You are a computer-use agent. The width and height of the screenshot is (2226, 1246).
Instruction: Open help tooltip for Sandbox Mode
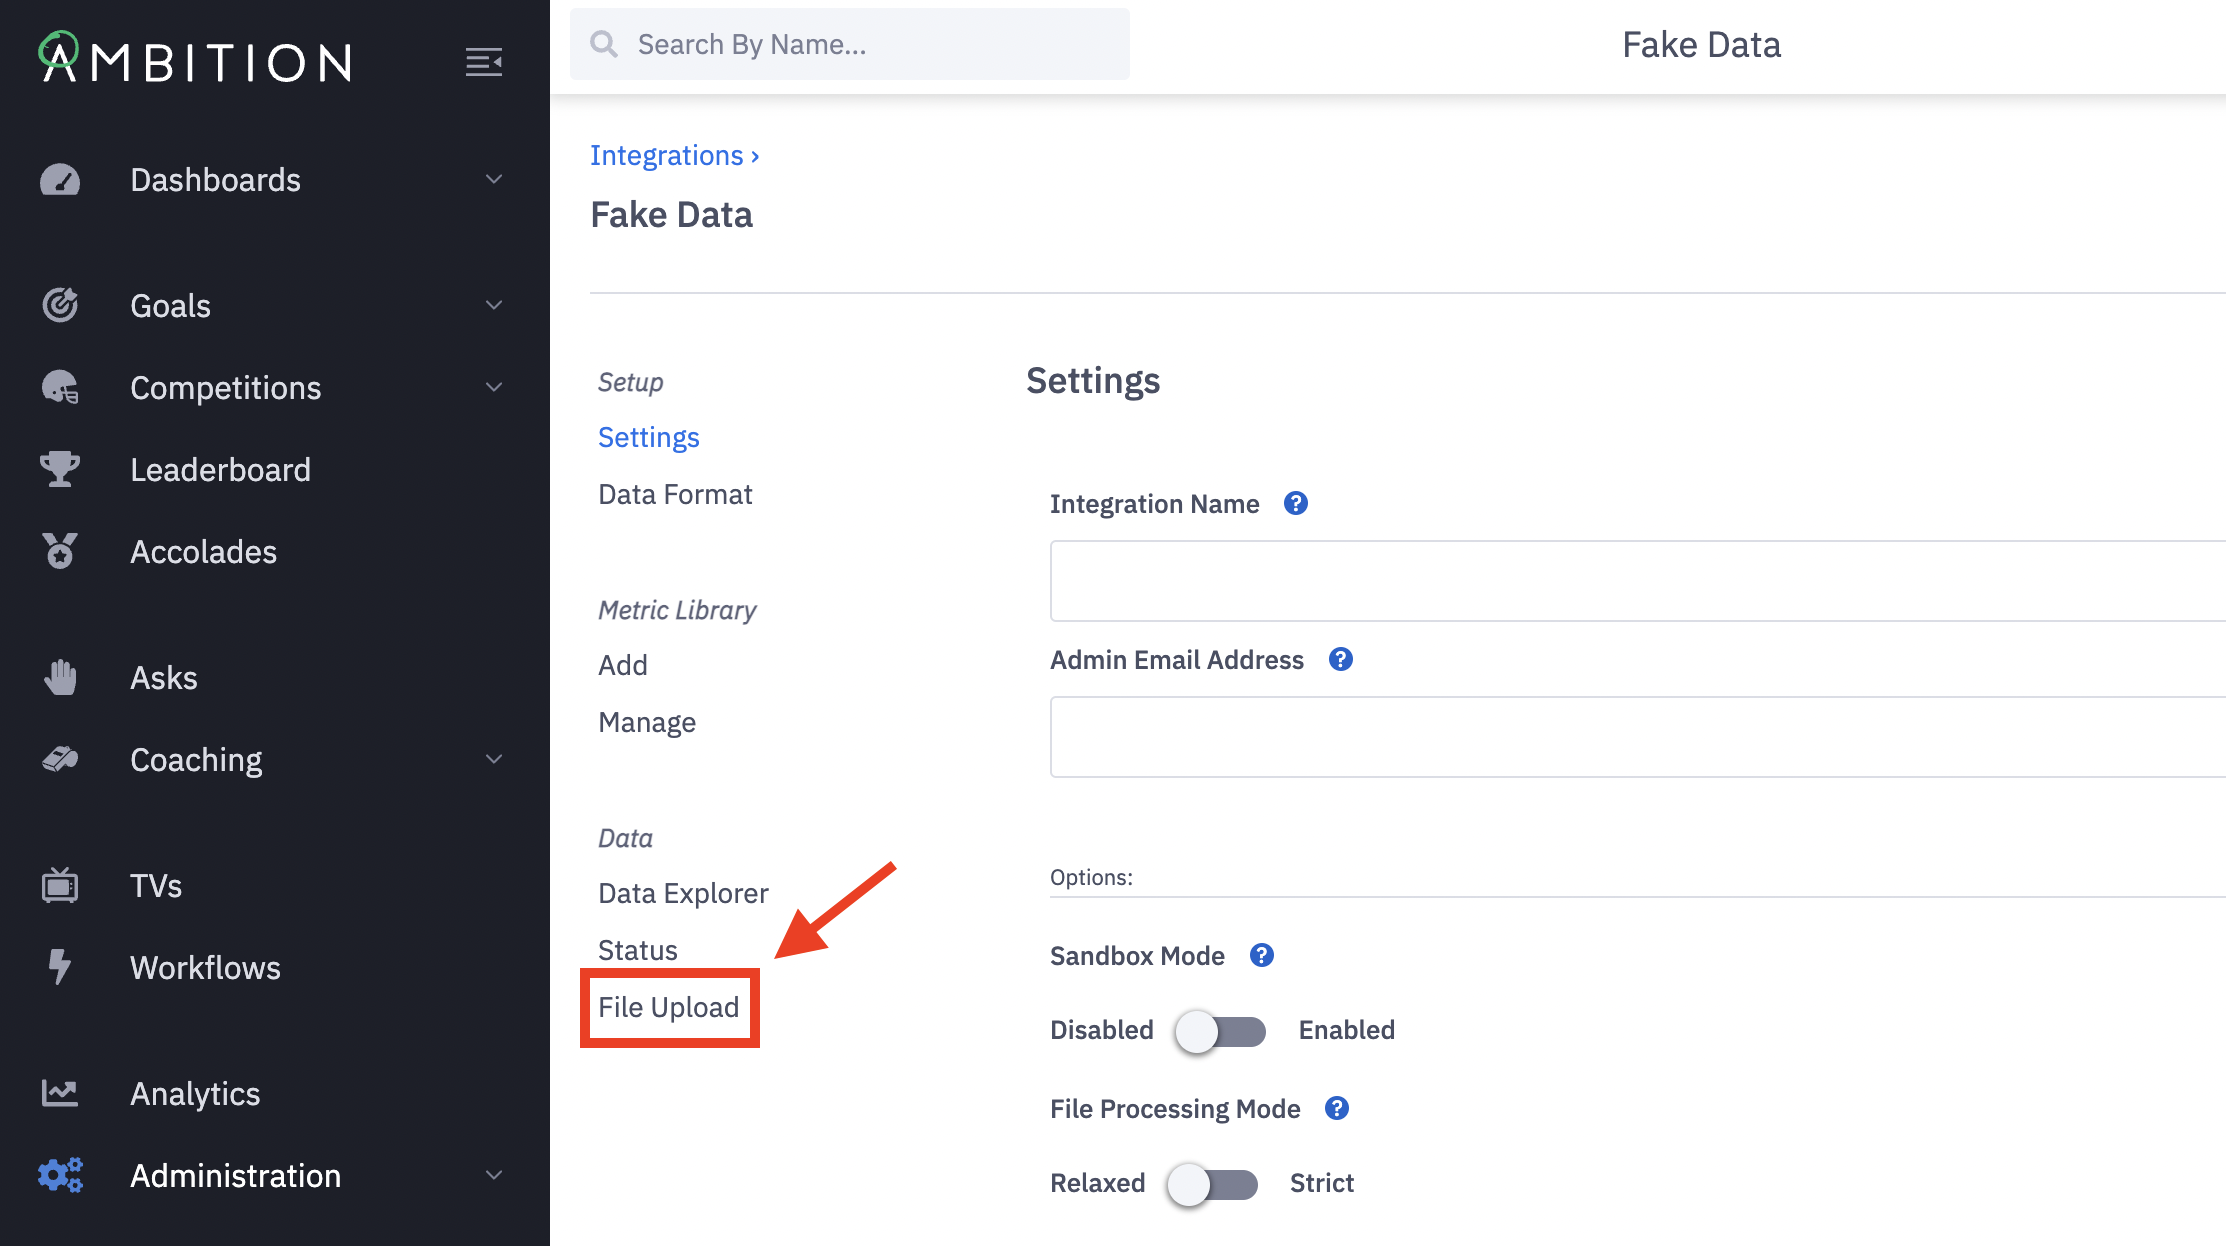[x=1262, y=955]
